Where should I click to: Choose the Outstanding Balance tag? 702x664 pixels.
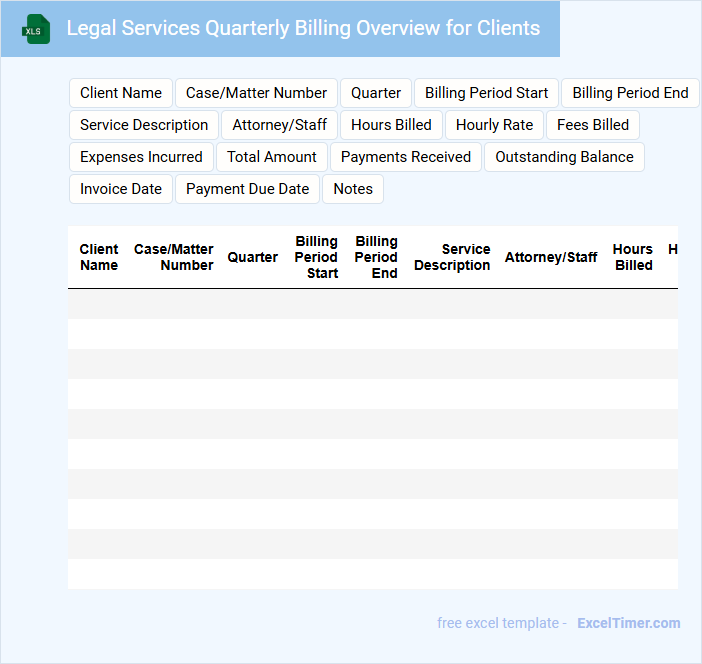[x=564, y=157]
